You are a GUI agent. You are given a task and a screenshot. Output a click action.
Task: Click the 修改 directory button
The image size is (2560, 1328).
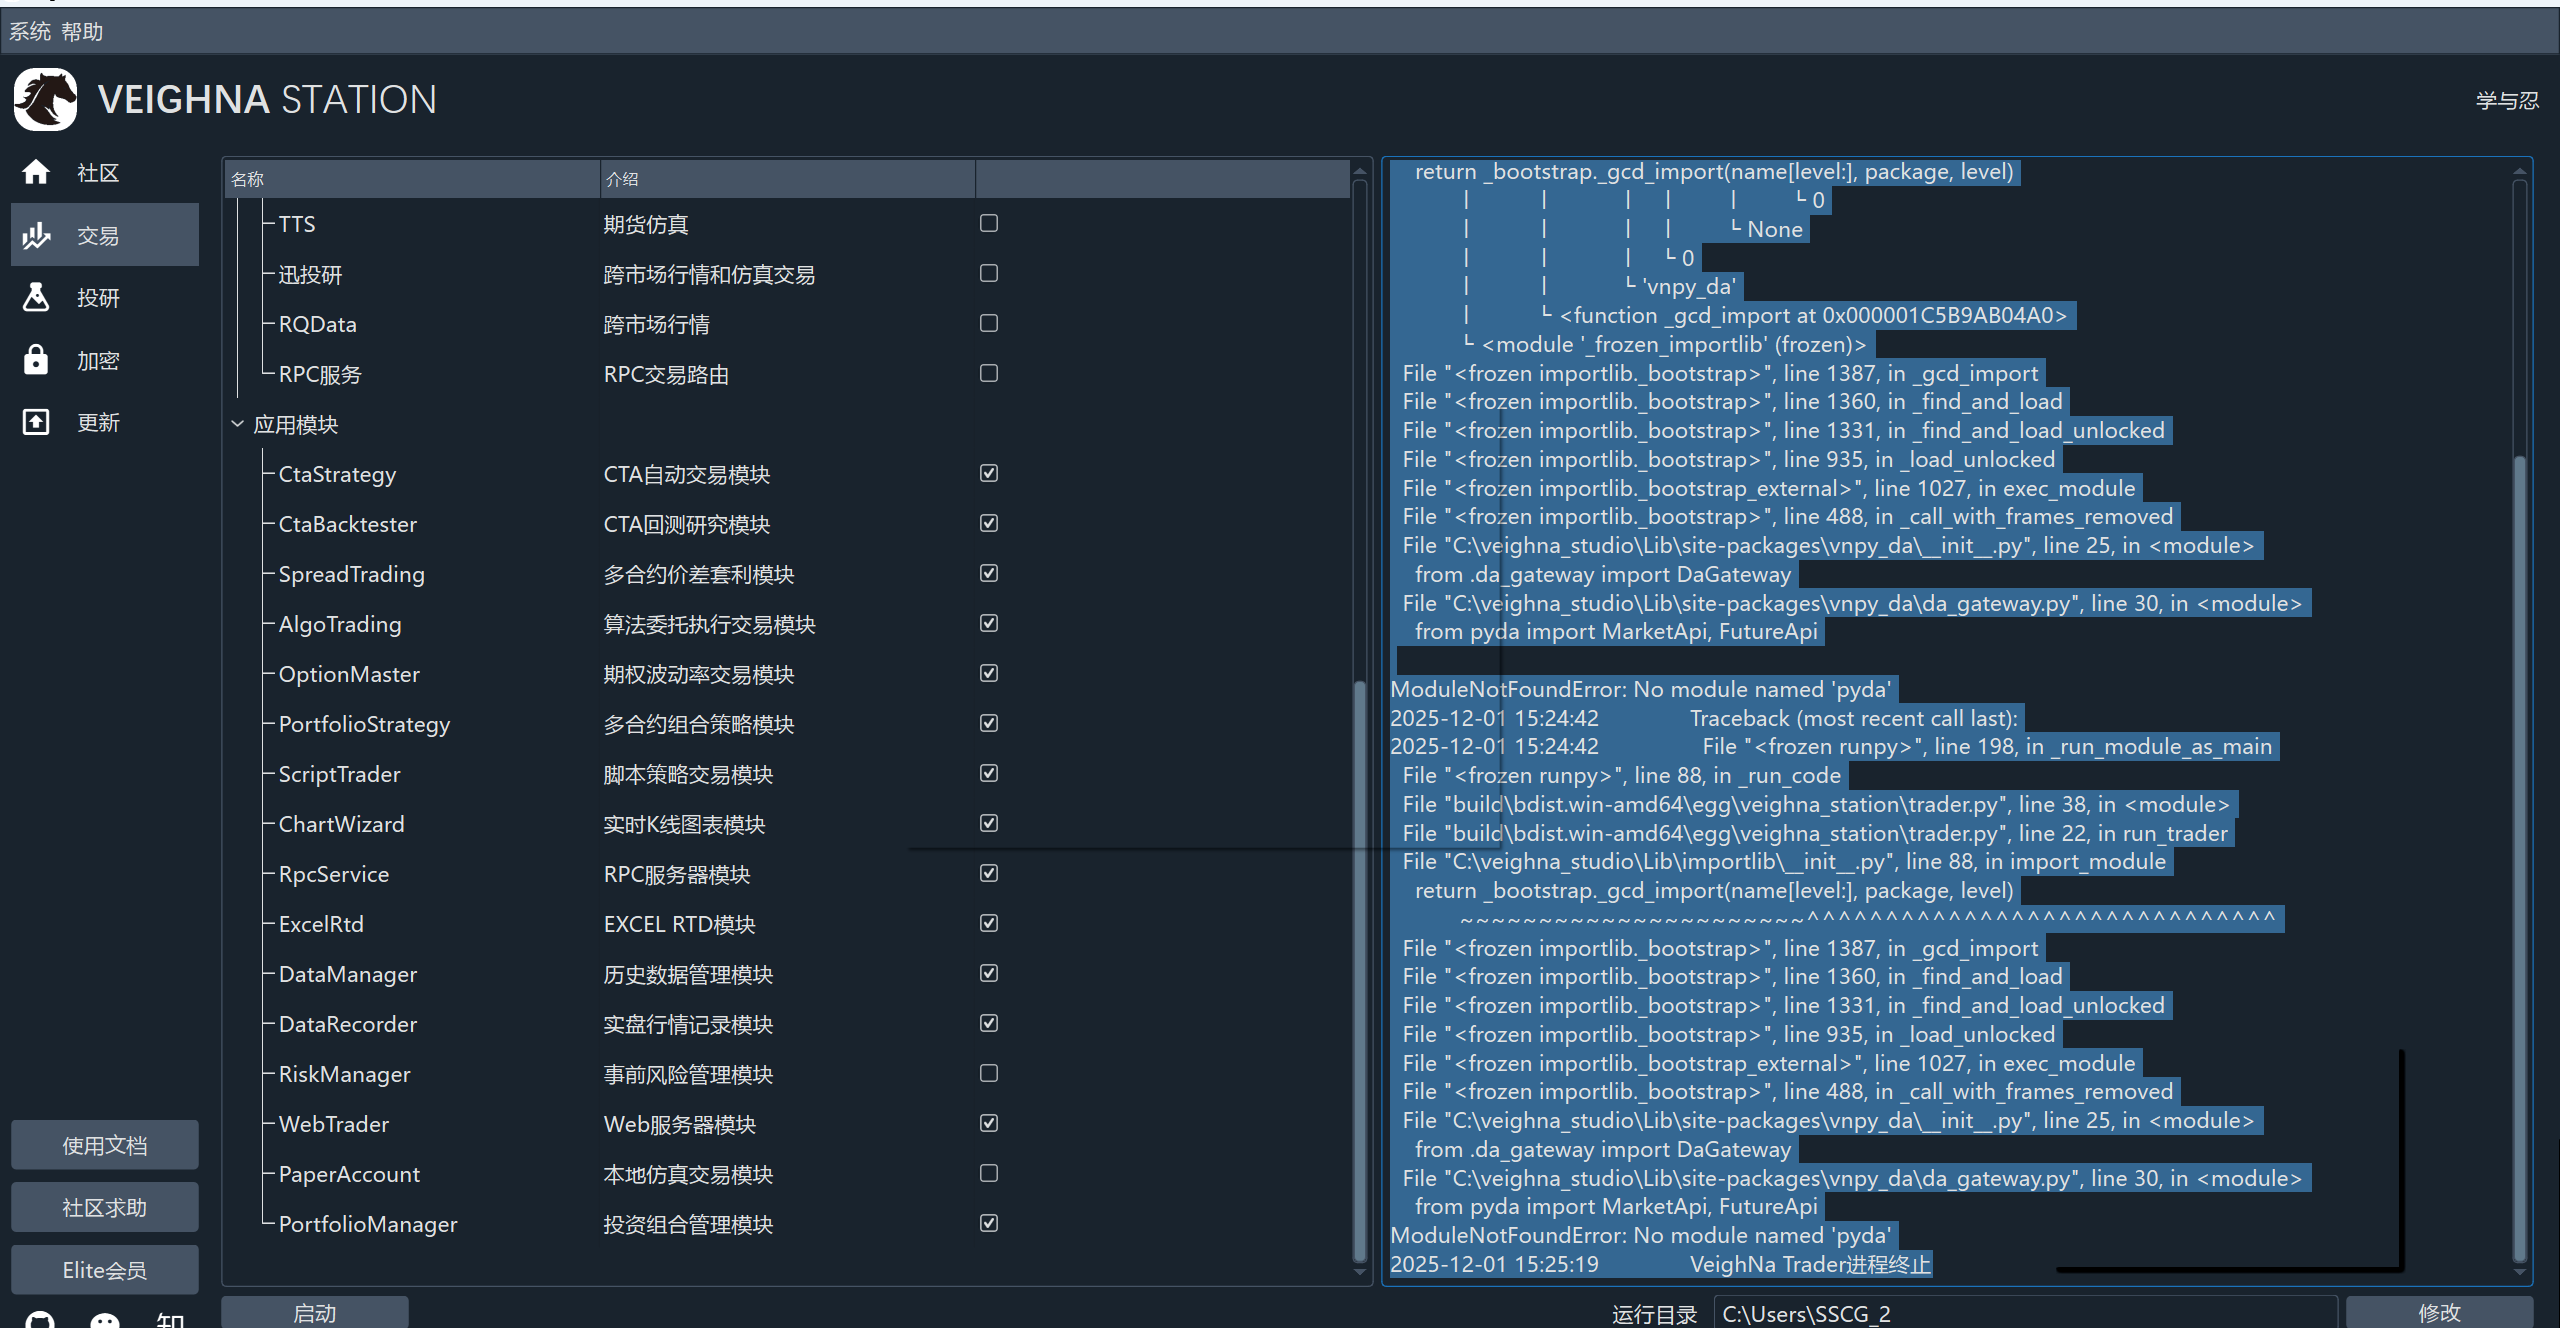pos(2438,1313)
